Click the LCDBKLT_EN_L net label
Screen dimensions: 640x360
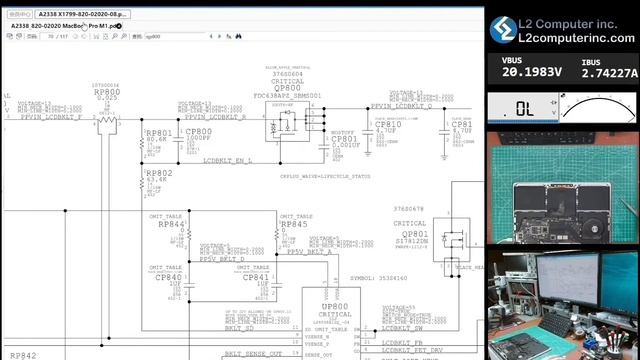(227, 161)
